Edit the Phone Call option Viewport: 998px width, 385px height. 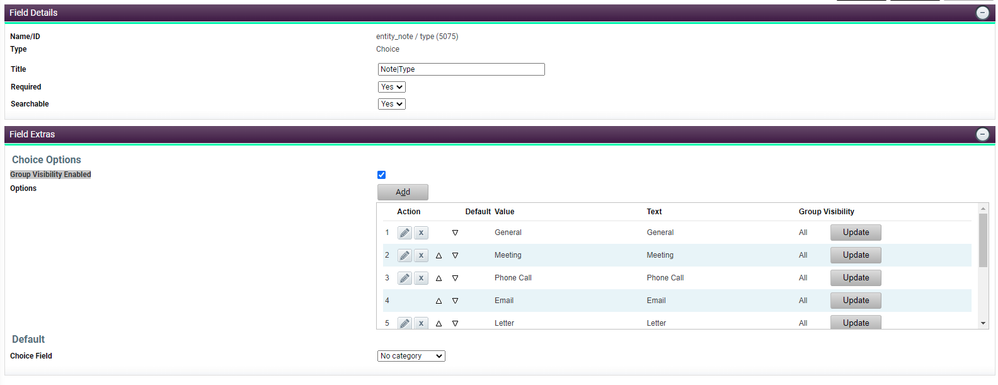coord(405,278)
